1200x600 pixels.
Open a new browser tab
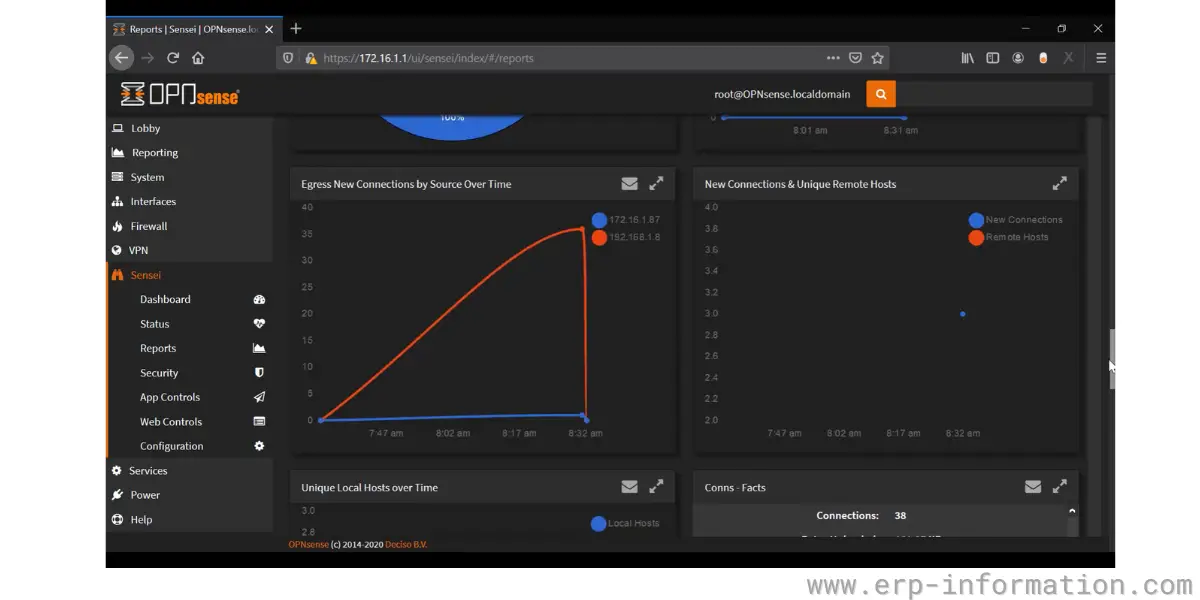click(296, 29)
